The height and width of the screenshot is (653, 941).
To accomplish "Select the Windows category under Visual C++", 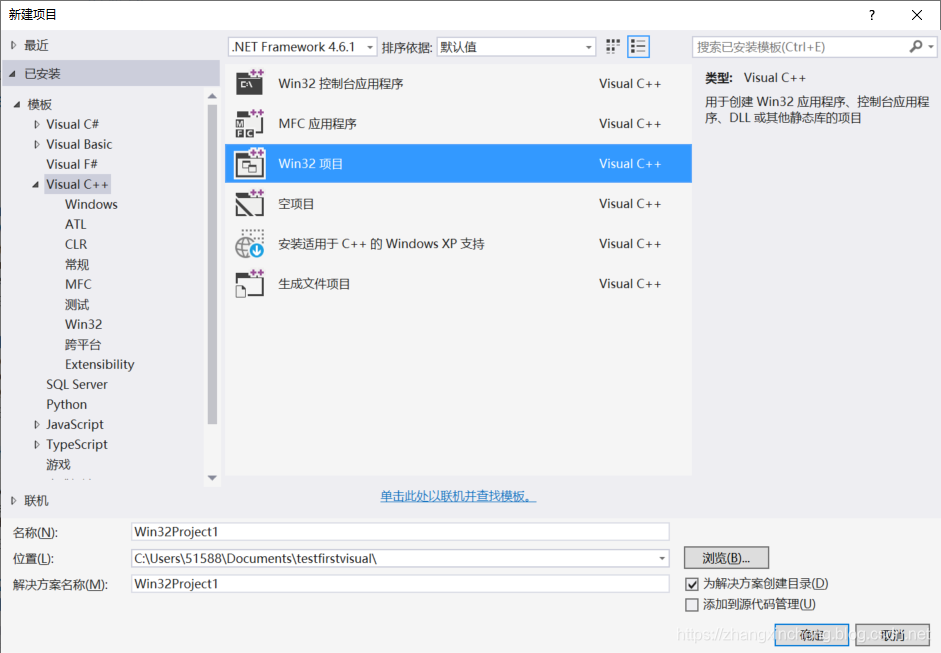I will 91,204.
